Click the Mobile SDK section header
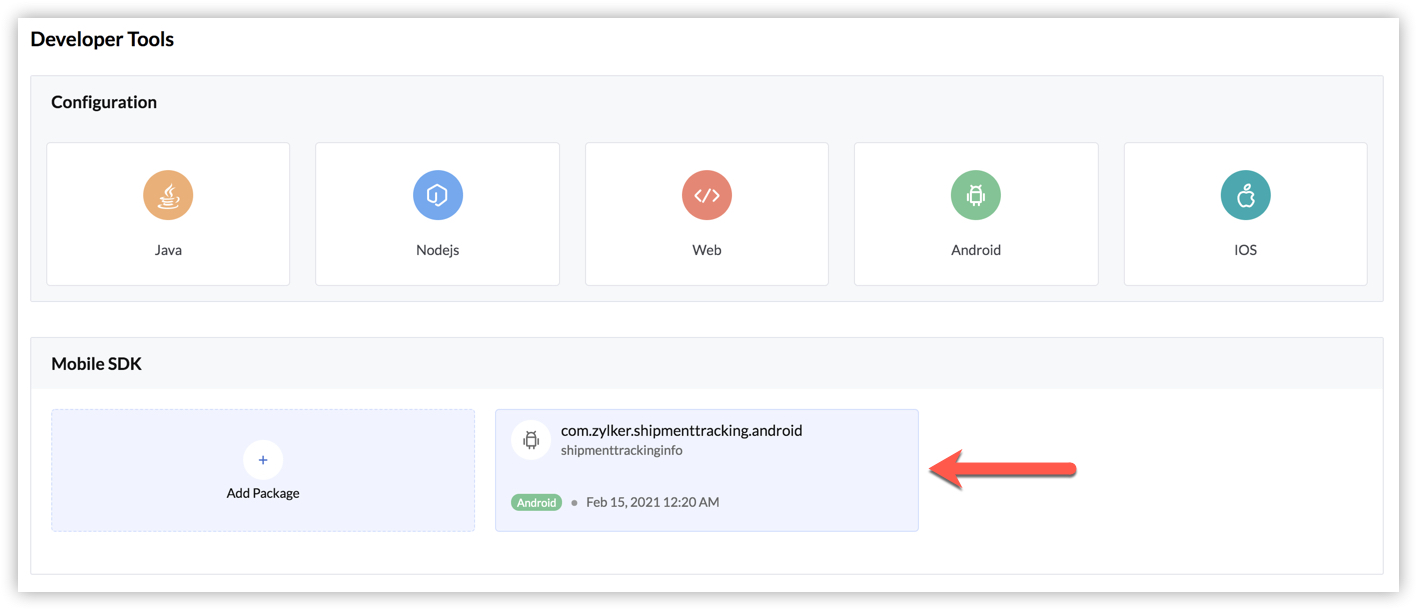The image size is (1417, 610). point(96,364)
